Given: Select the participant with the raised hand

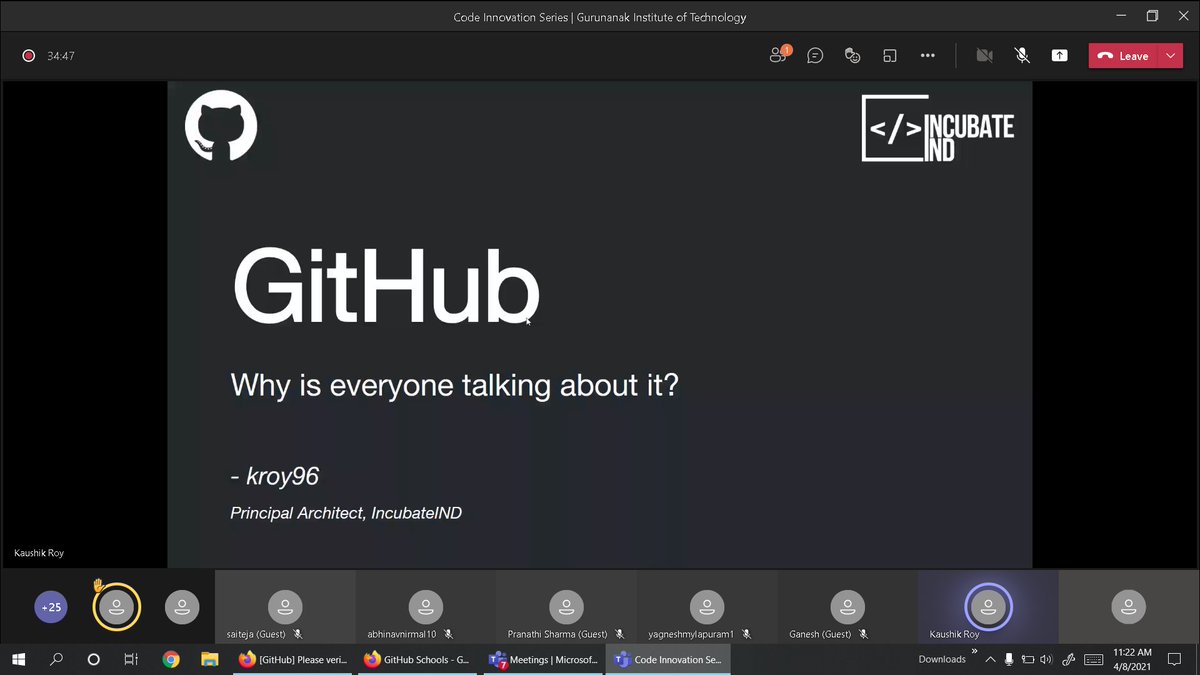Looking at the screenshot, I should click(x=117, y=607).
